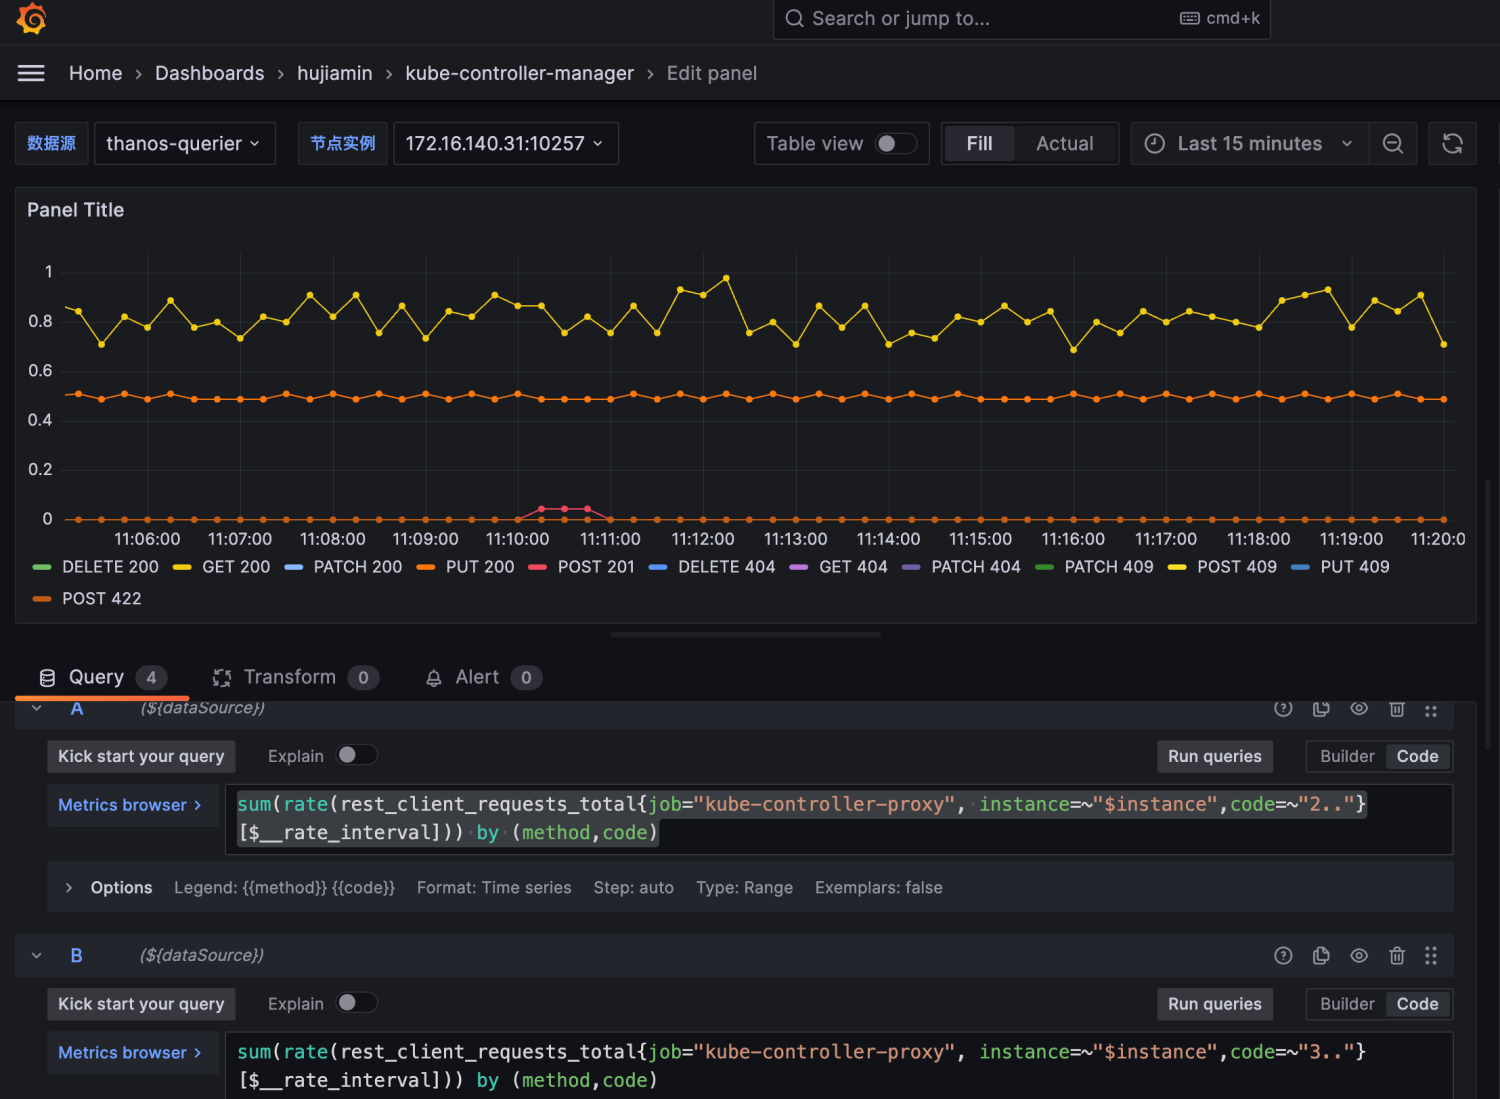Screen dimensions: 1500x1099
Task: Open the Metrics browser for query B
Action: [x=130, y=1053]
